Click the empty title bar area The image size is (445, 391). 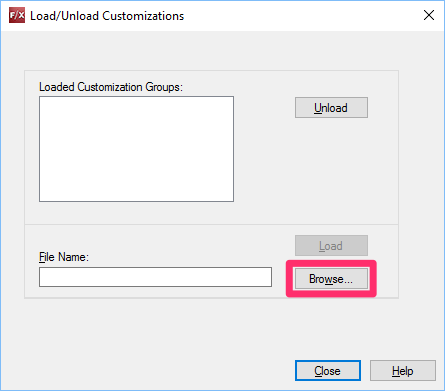(x=300, y=15)
